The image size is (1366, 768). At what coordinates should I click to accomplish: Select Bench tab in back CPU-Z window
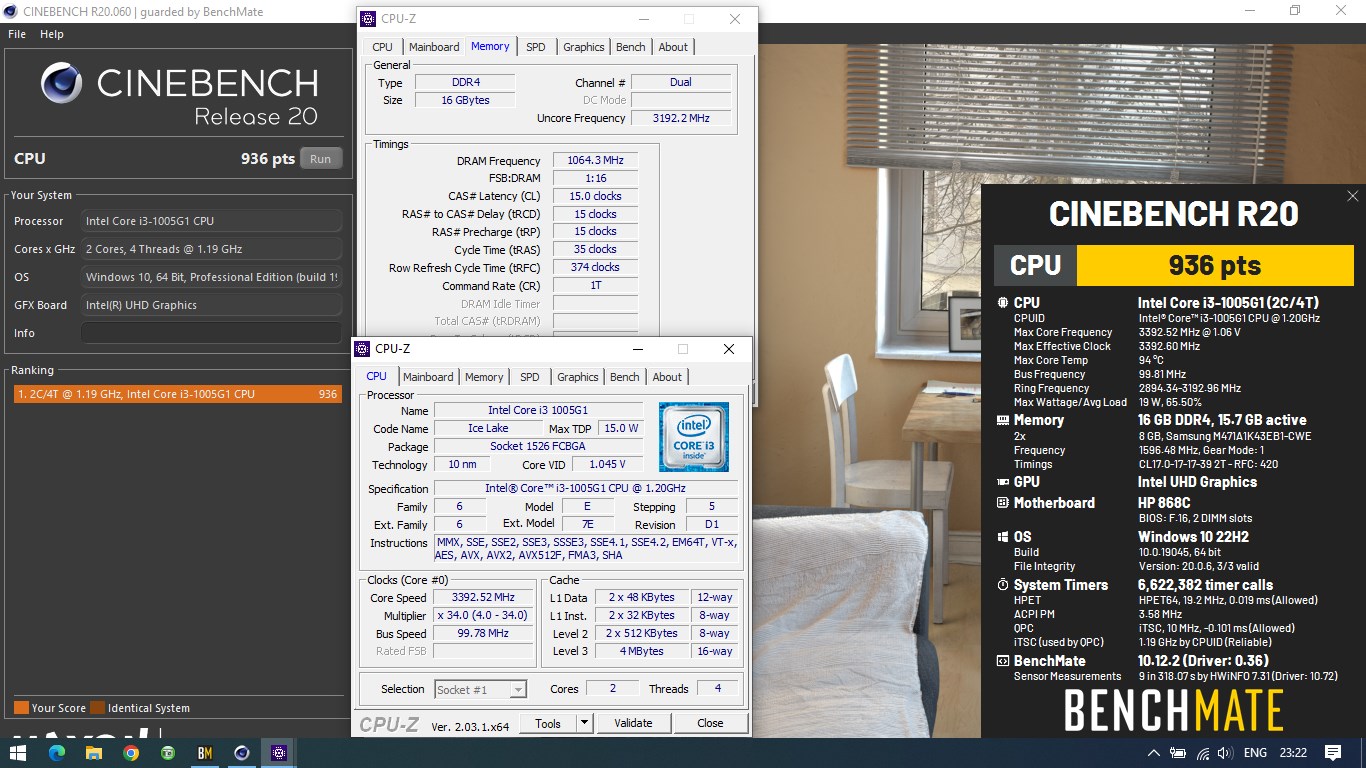631,47
